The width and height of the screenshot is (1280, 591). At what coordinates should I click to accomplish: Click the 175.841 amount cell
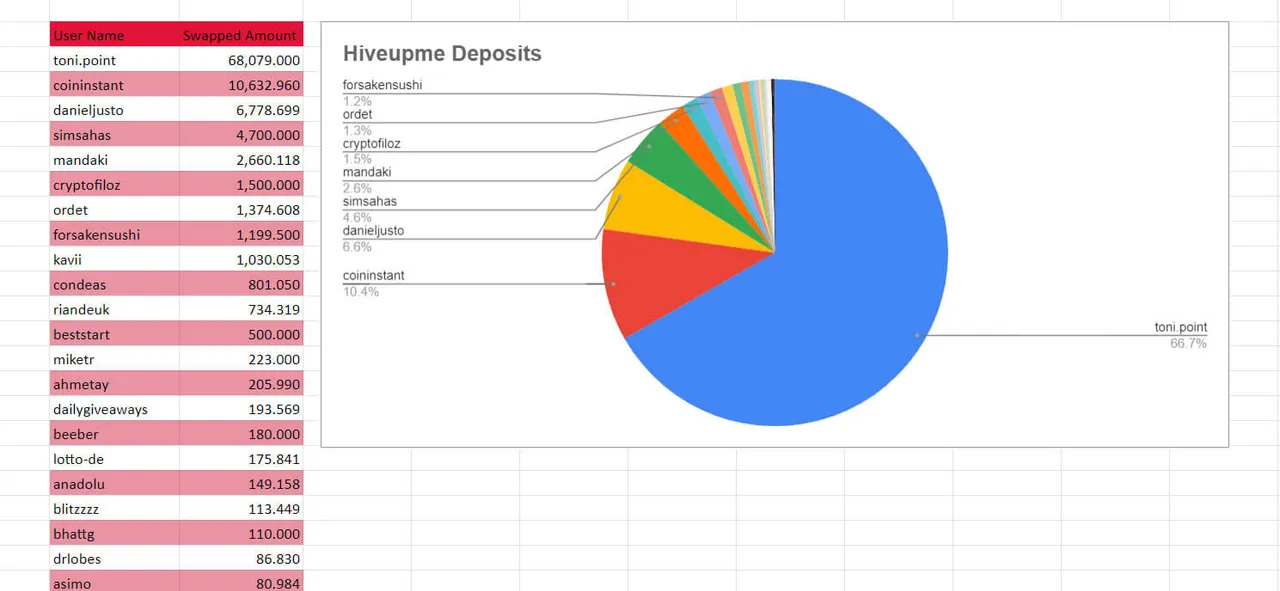tap(241, 459)
